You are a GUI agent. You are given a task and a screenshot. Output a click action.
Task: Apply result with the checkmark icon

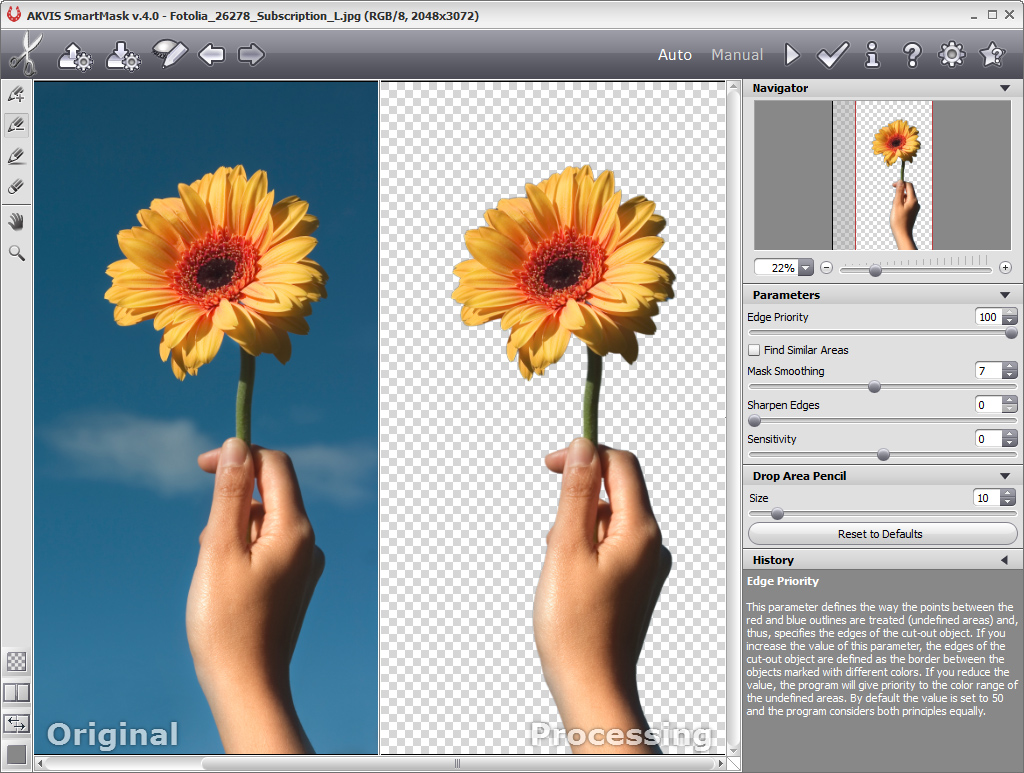[x=832, y=55]
